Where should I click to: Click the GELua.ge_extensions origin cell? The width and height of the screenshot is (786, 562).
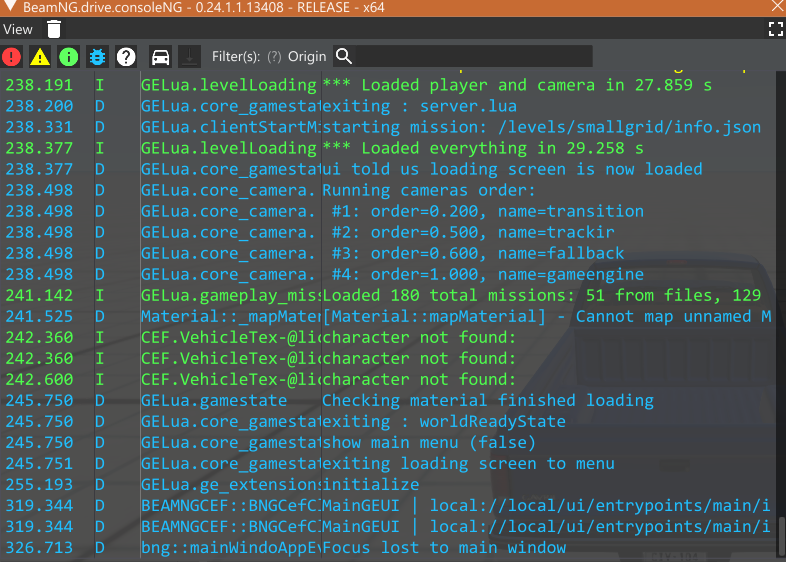[231, 485]
